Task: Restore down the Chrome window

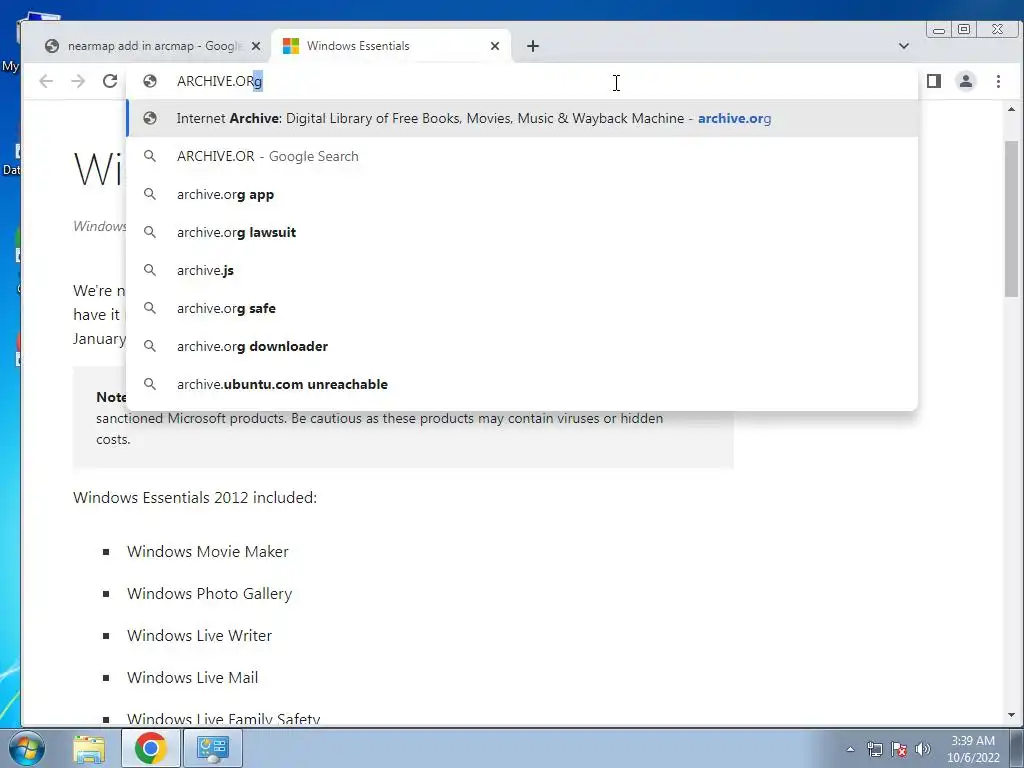Action: coord(964,29)
